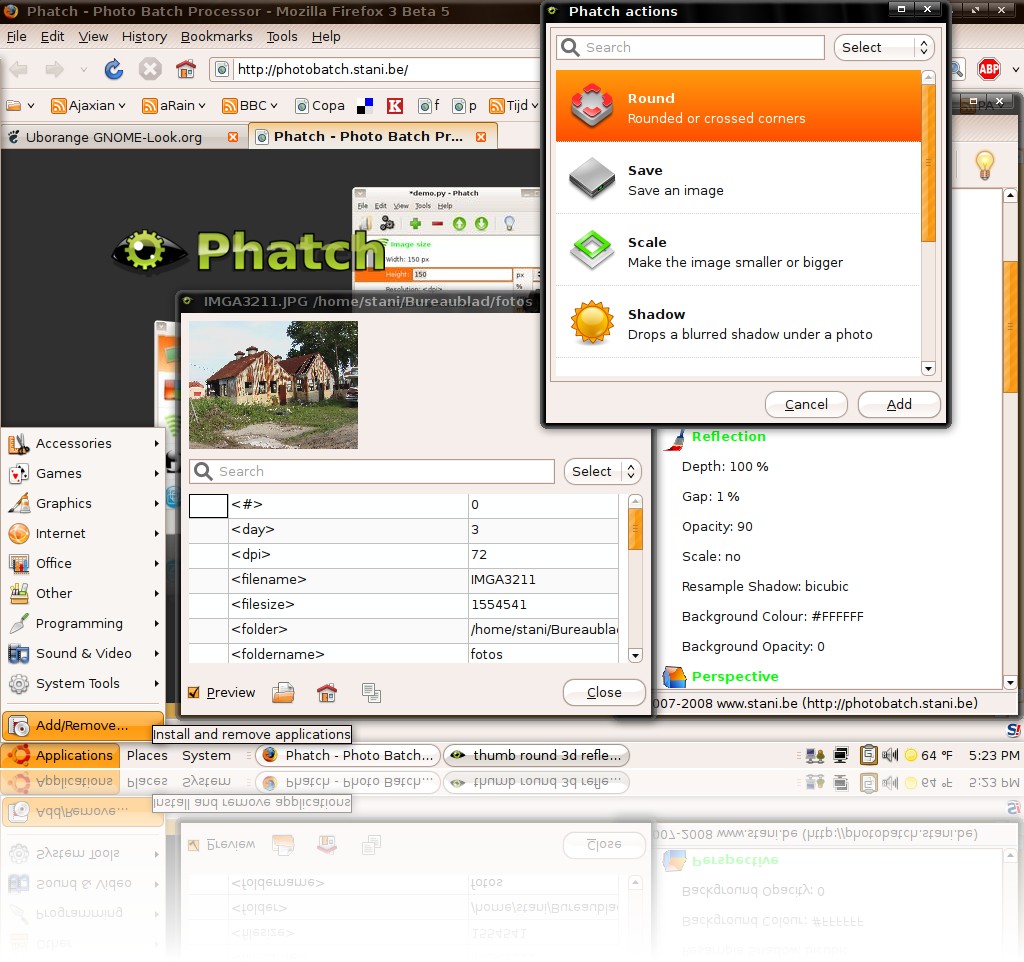Switch to Phatch - Photo Batch... taskbar window
This screenshot has width=1024, height=962.
tap(348, 756)
